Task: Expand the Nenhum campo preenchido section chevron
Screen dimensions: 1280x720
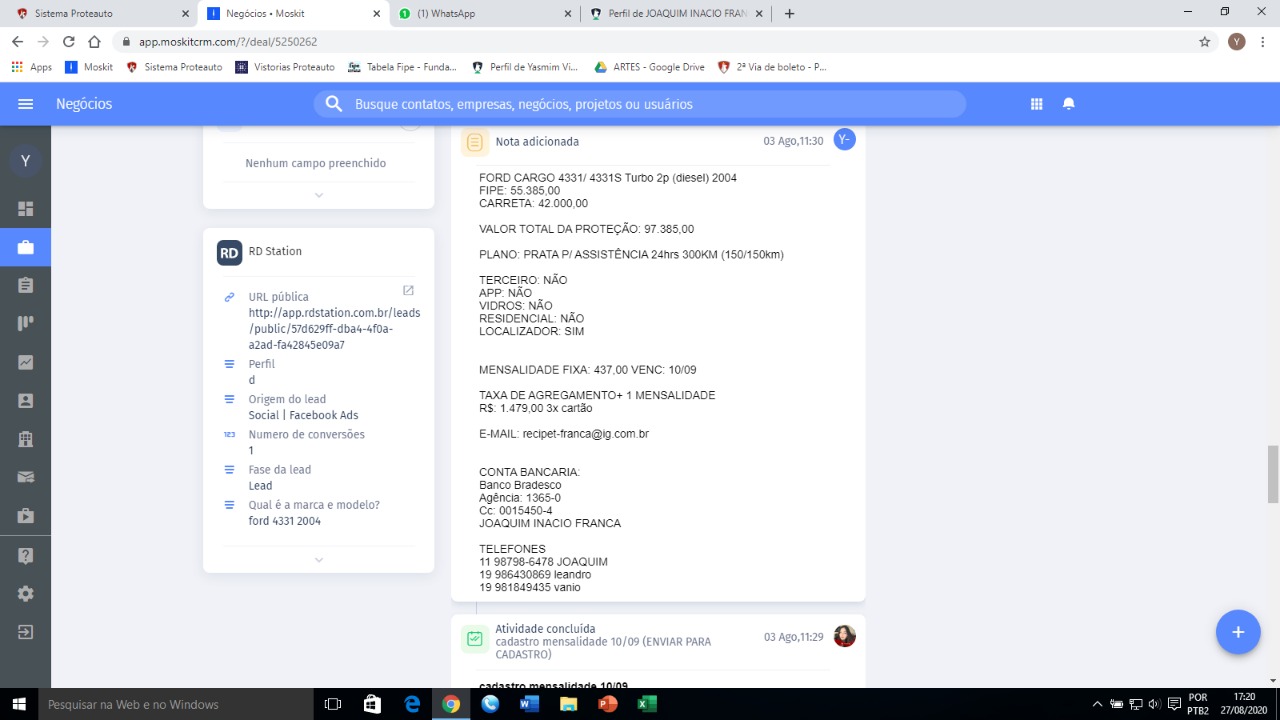Action: (319, 195)
